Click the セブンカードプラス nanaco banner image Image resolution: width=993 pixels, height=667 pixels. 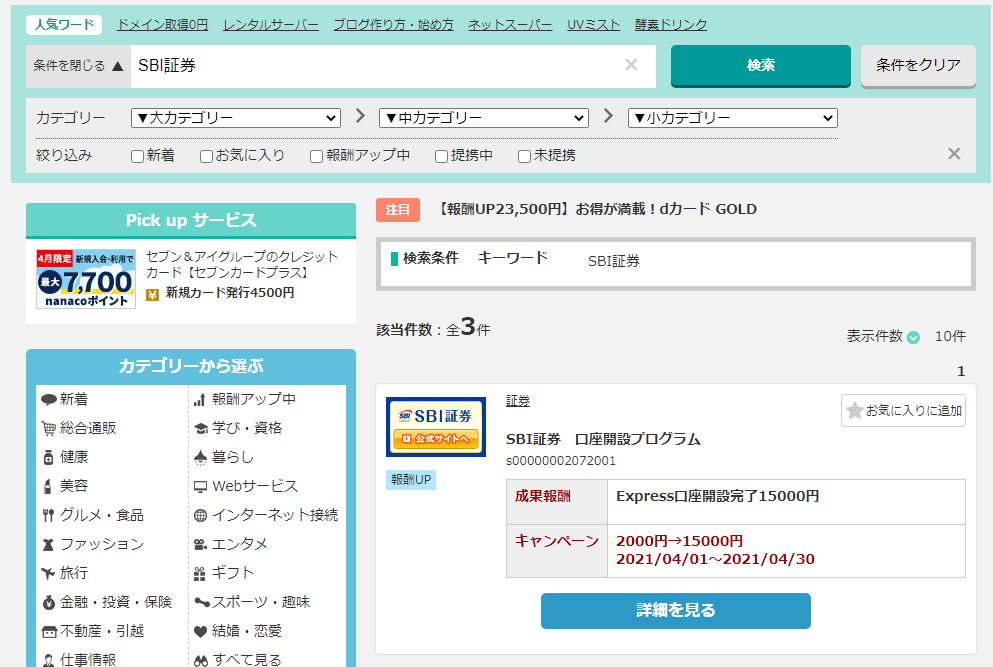point(86,279)
